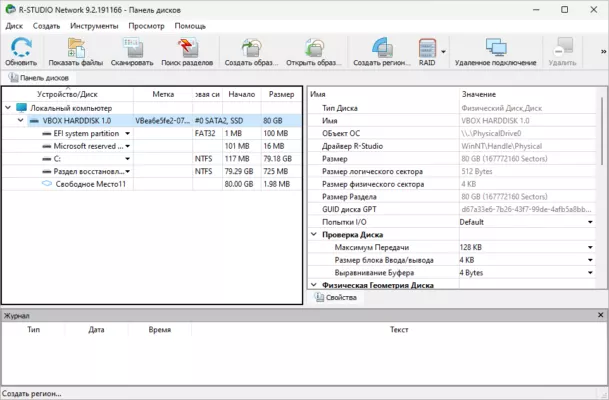Switch to Панель дисков tab
This screenshot has width=609, height=400.
point(39,78)
